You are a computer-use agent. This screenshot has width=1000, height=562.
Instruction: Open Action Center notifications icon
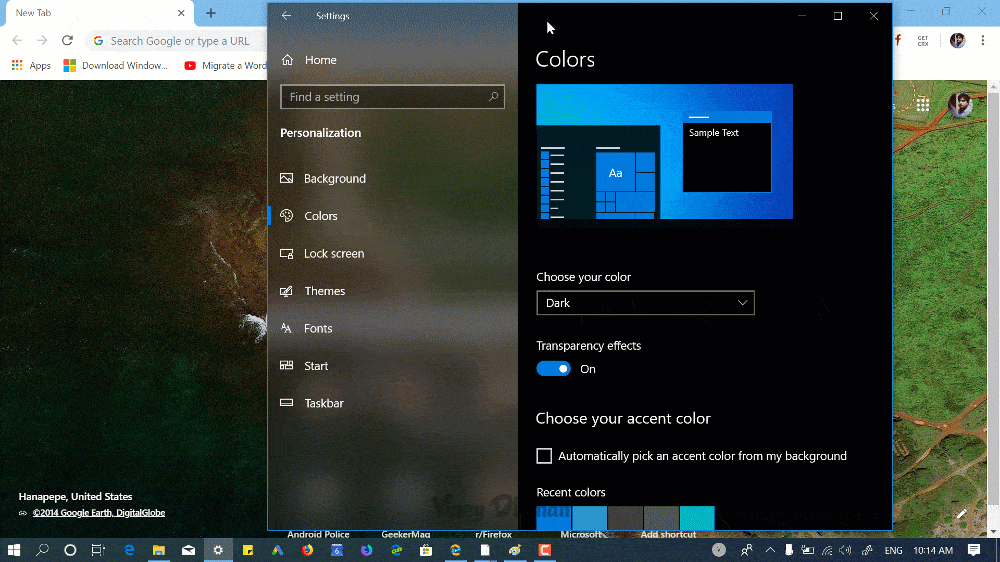tap(974, 550)
